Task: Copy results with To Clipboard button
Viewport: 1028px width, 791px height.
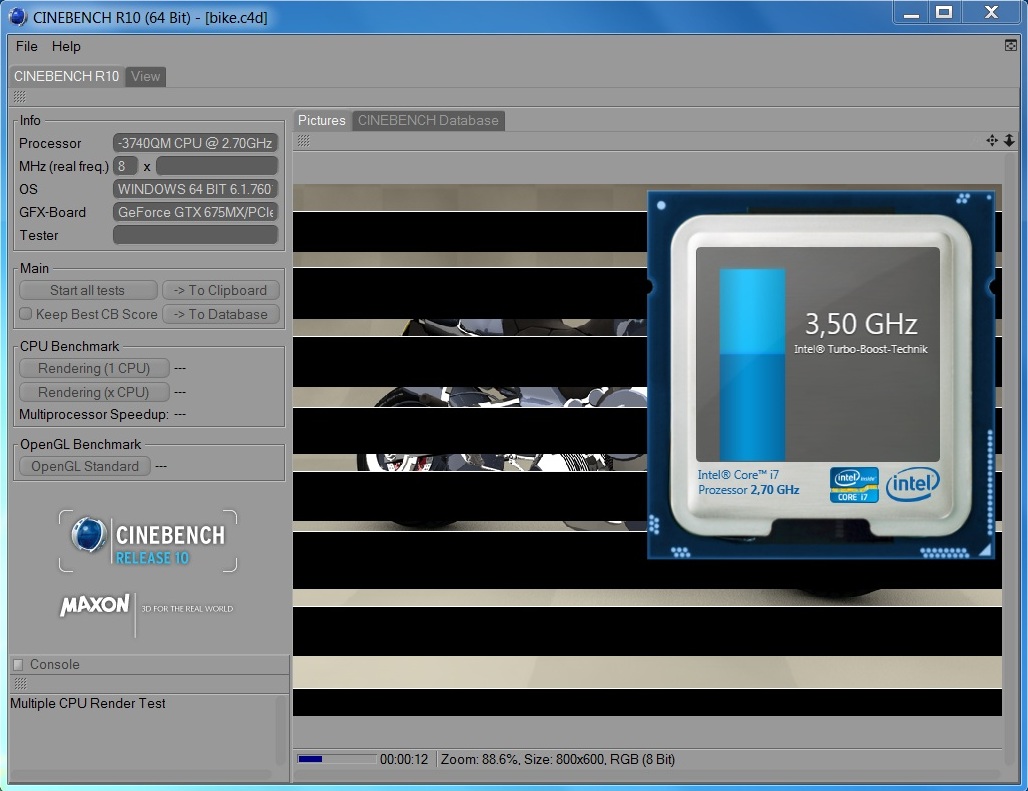Action: 221,290
